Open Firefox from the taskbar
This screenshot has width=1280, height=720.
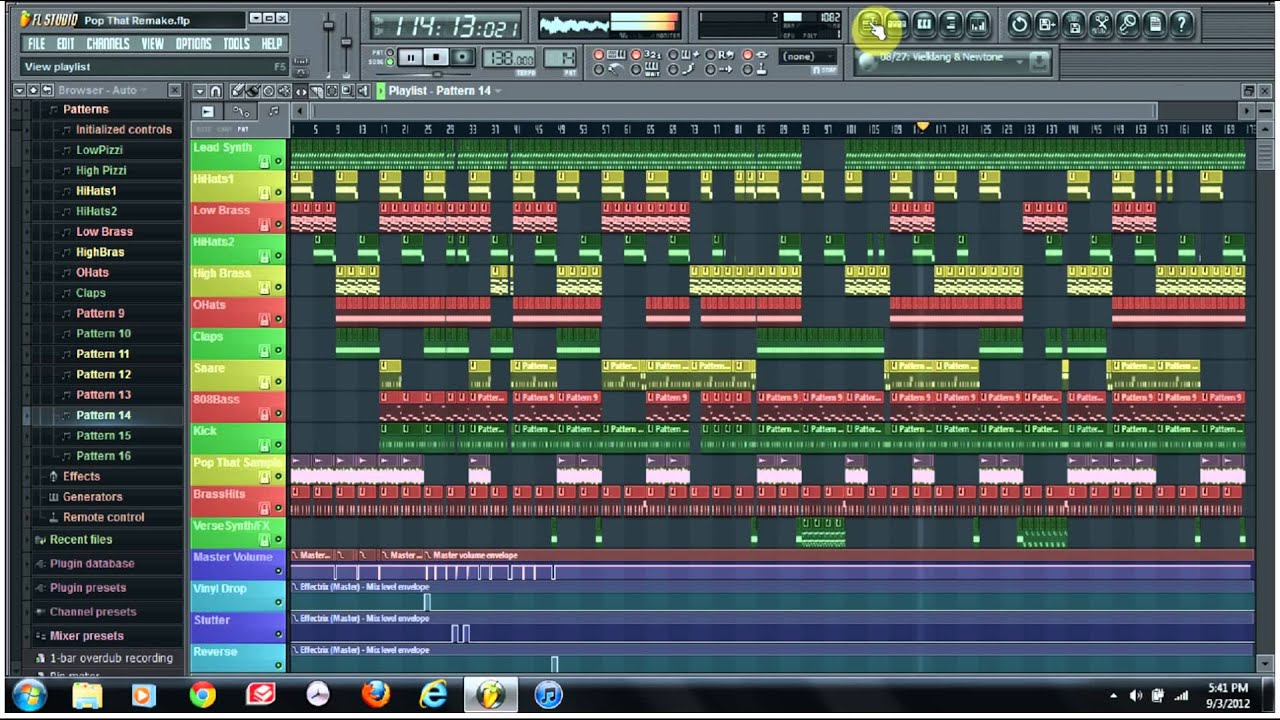click(376, 694)
